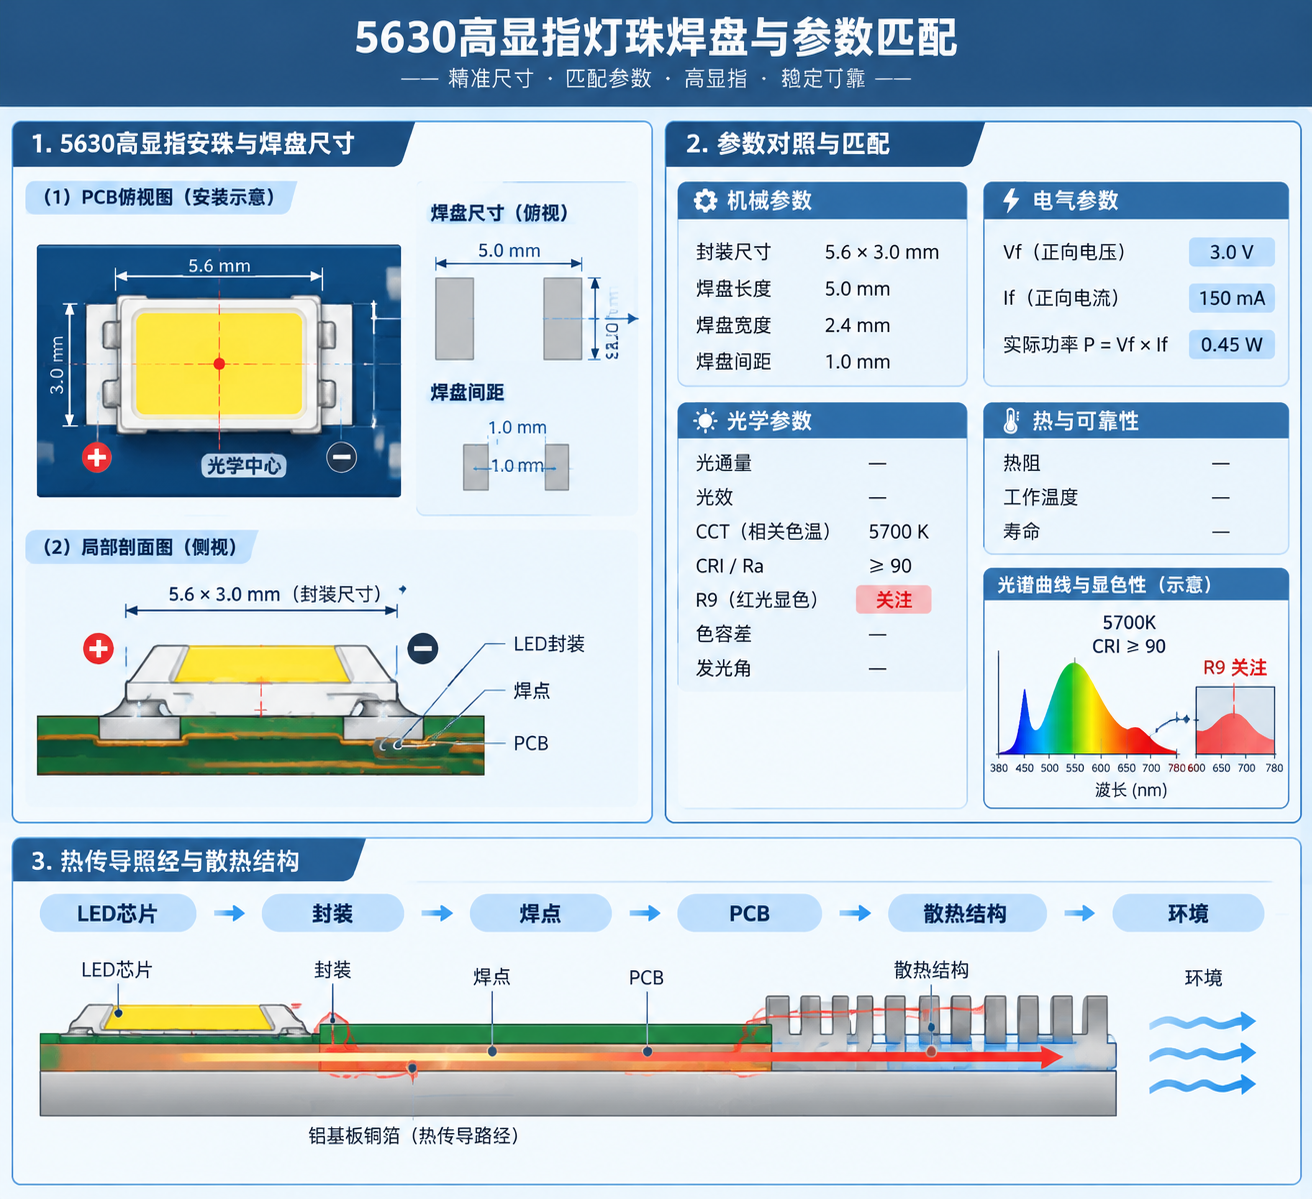Select the 散热结构 pill in the heat flow row
The height and width of the screenshot is (1199, 1312).
[x=965, y=913]
